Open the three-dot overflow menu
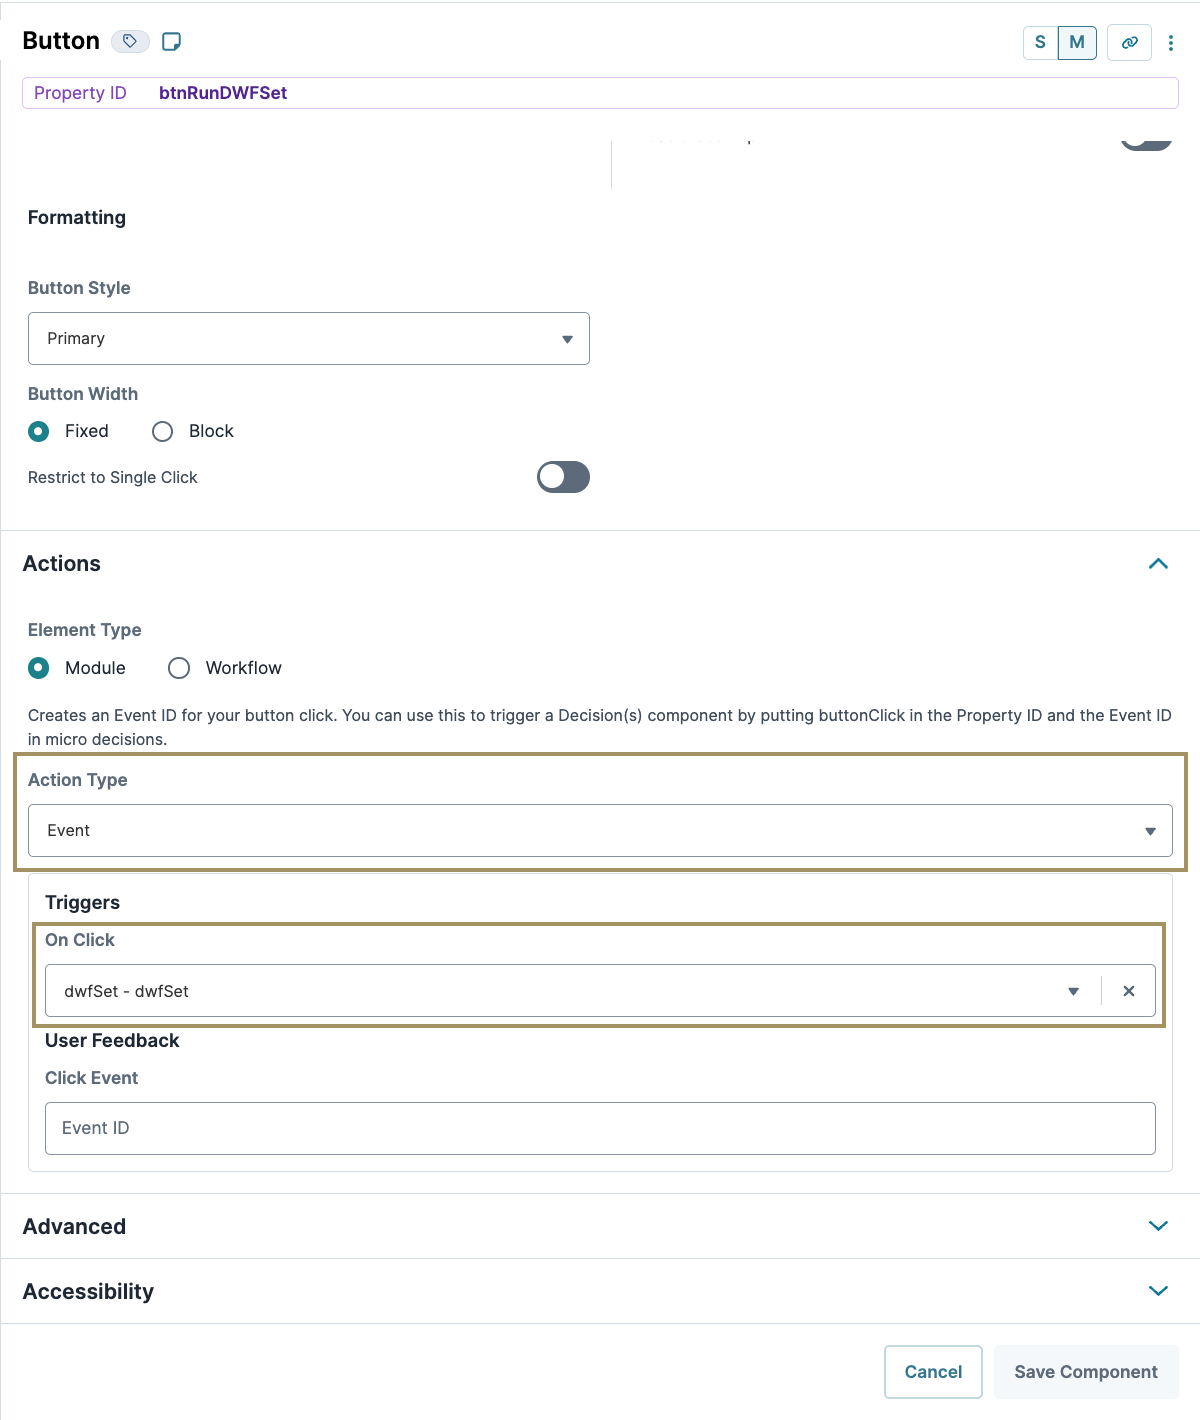Viewport: 1200px width, 1420px height. [x=1171, y=43]
